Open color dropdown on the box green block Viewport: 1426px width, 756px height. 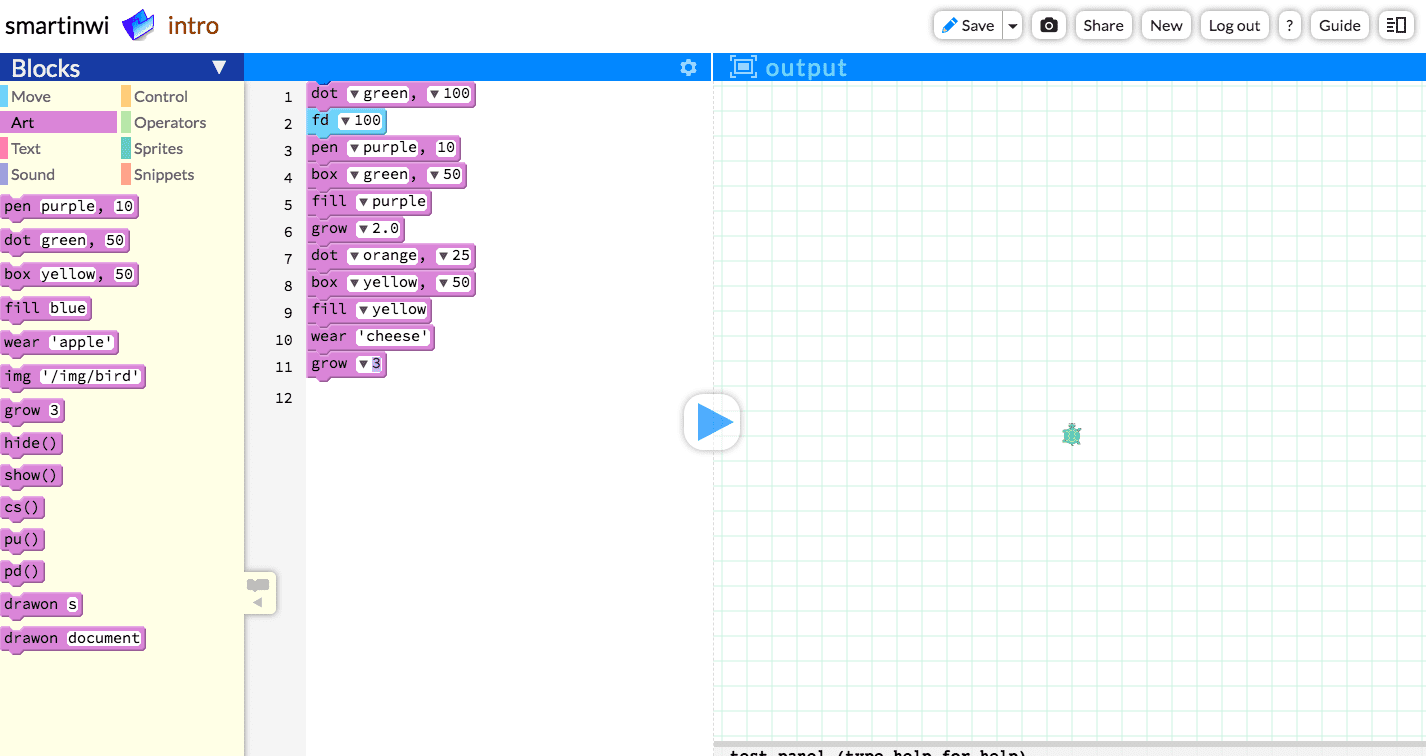pos(354,175)
